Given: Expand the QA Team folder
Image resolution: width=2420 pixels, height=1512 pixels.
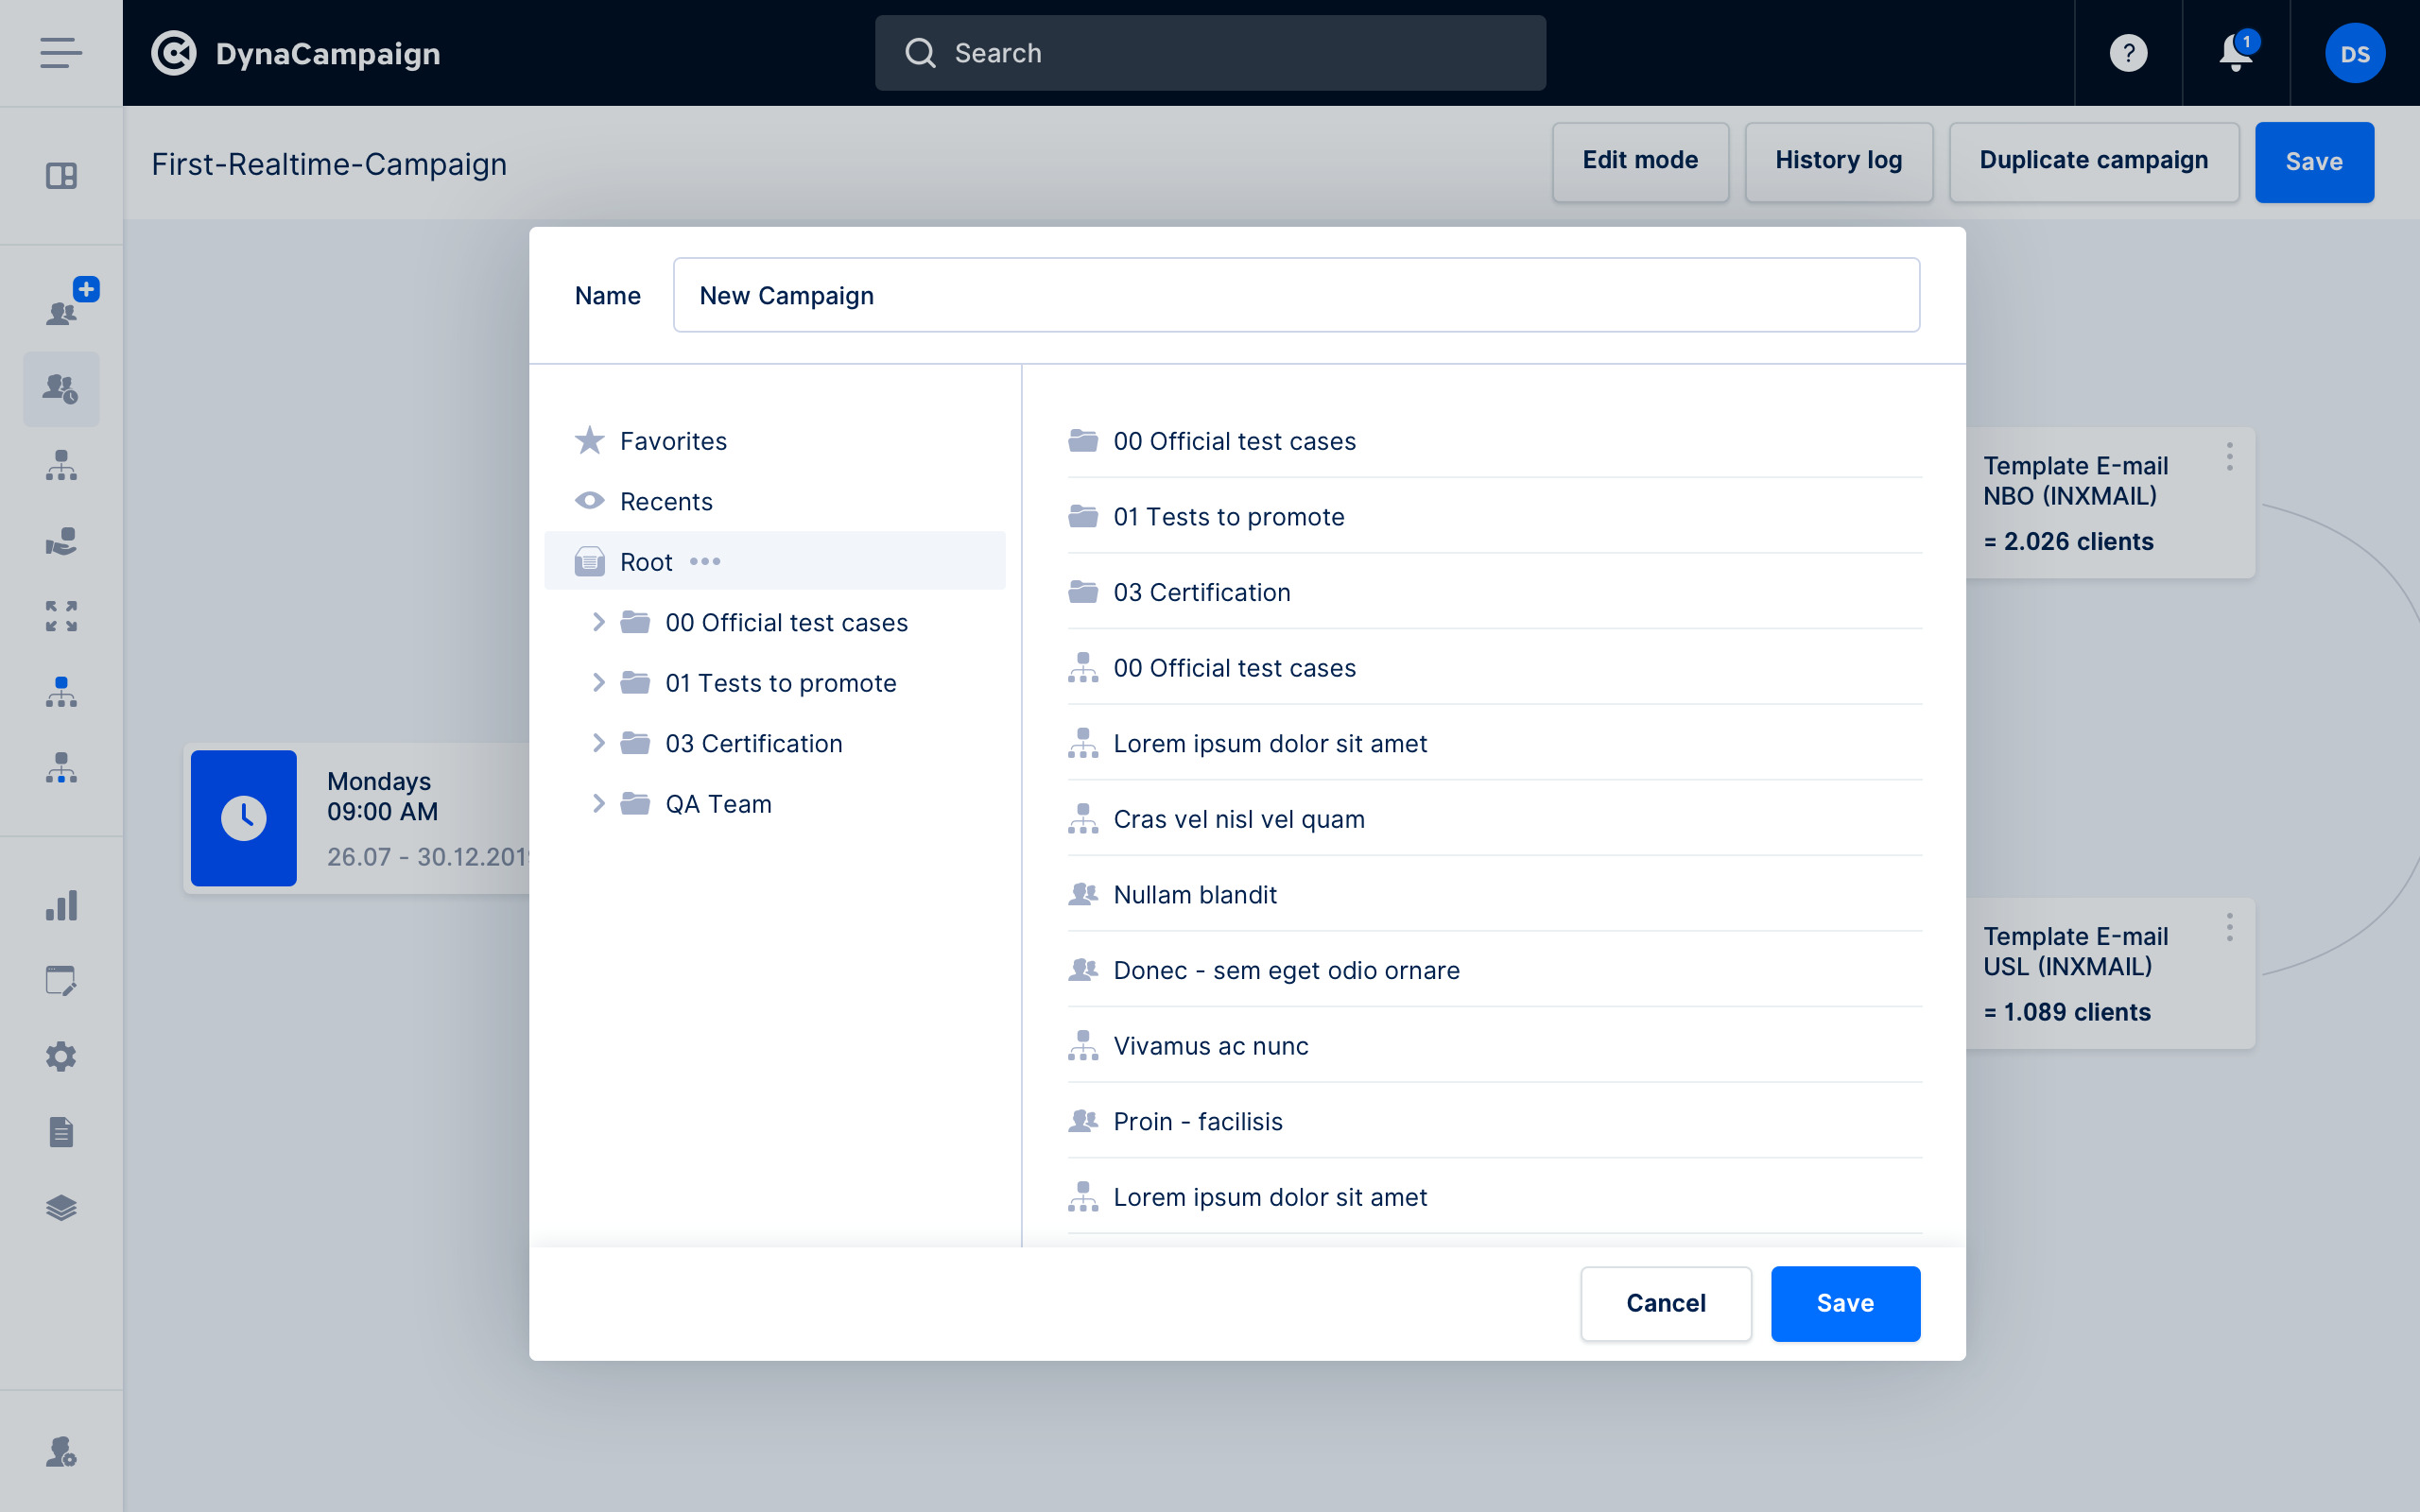Looking at the screenshot, I should [x=598, y=804].
